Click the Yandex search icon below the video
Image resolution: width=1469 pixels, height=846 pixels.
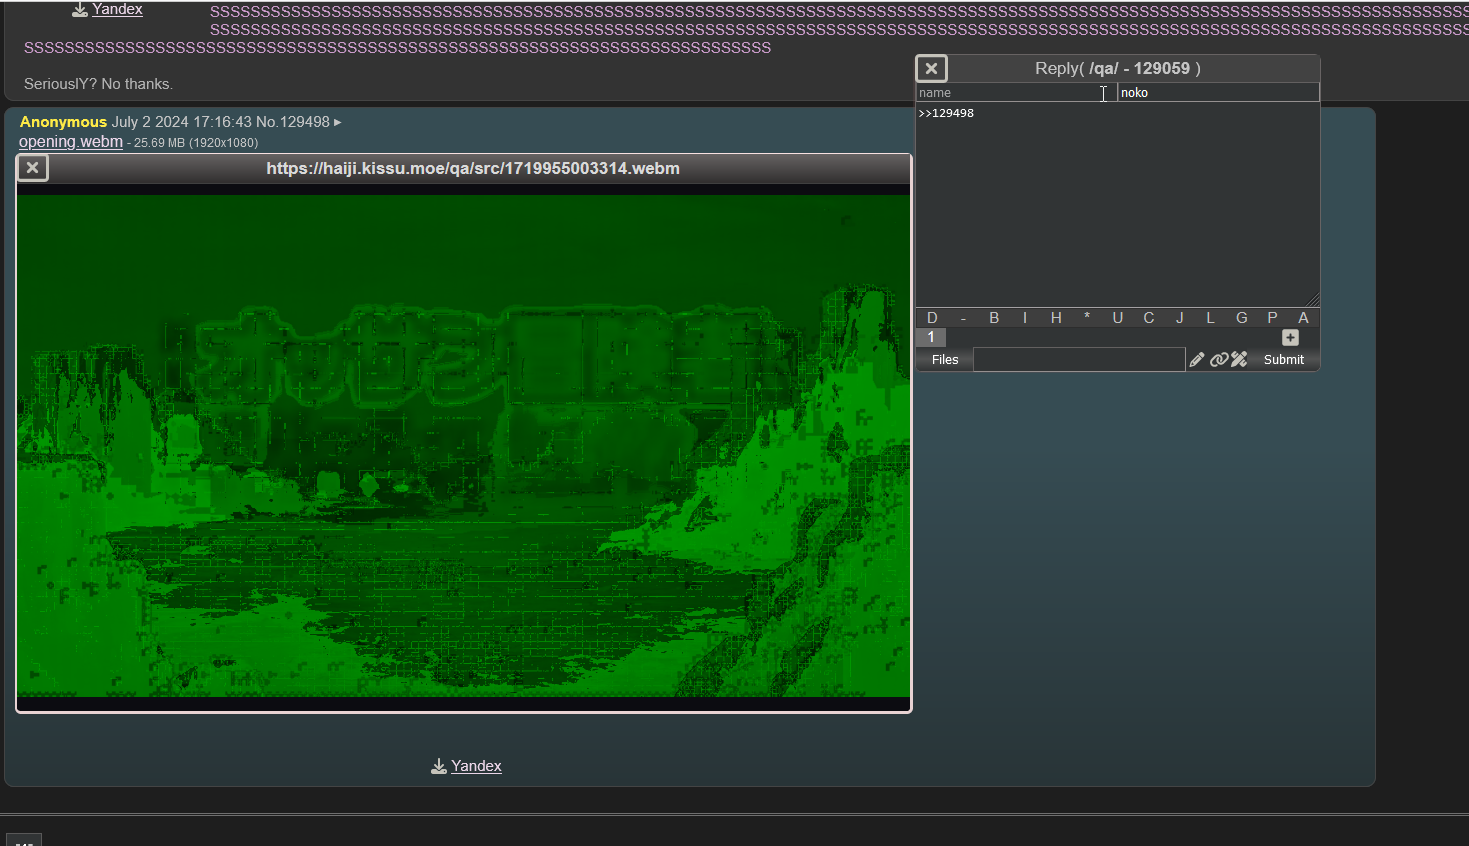(439, 766)
